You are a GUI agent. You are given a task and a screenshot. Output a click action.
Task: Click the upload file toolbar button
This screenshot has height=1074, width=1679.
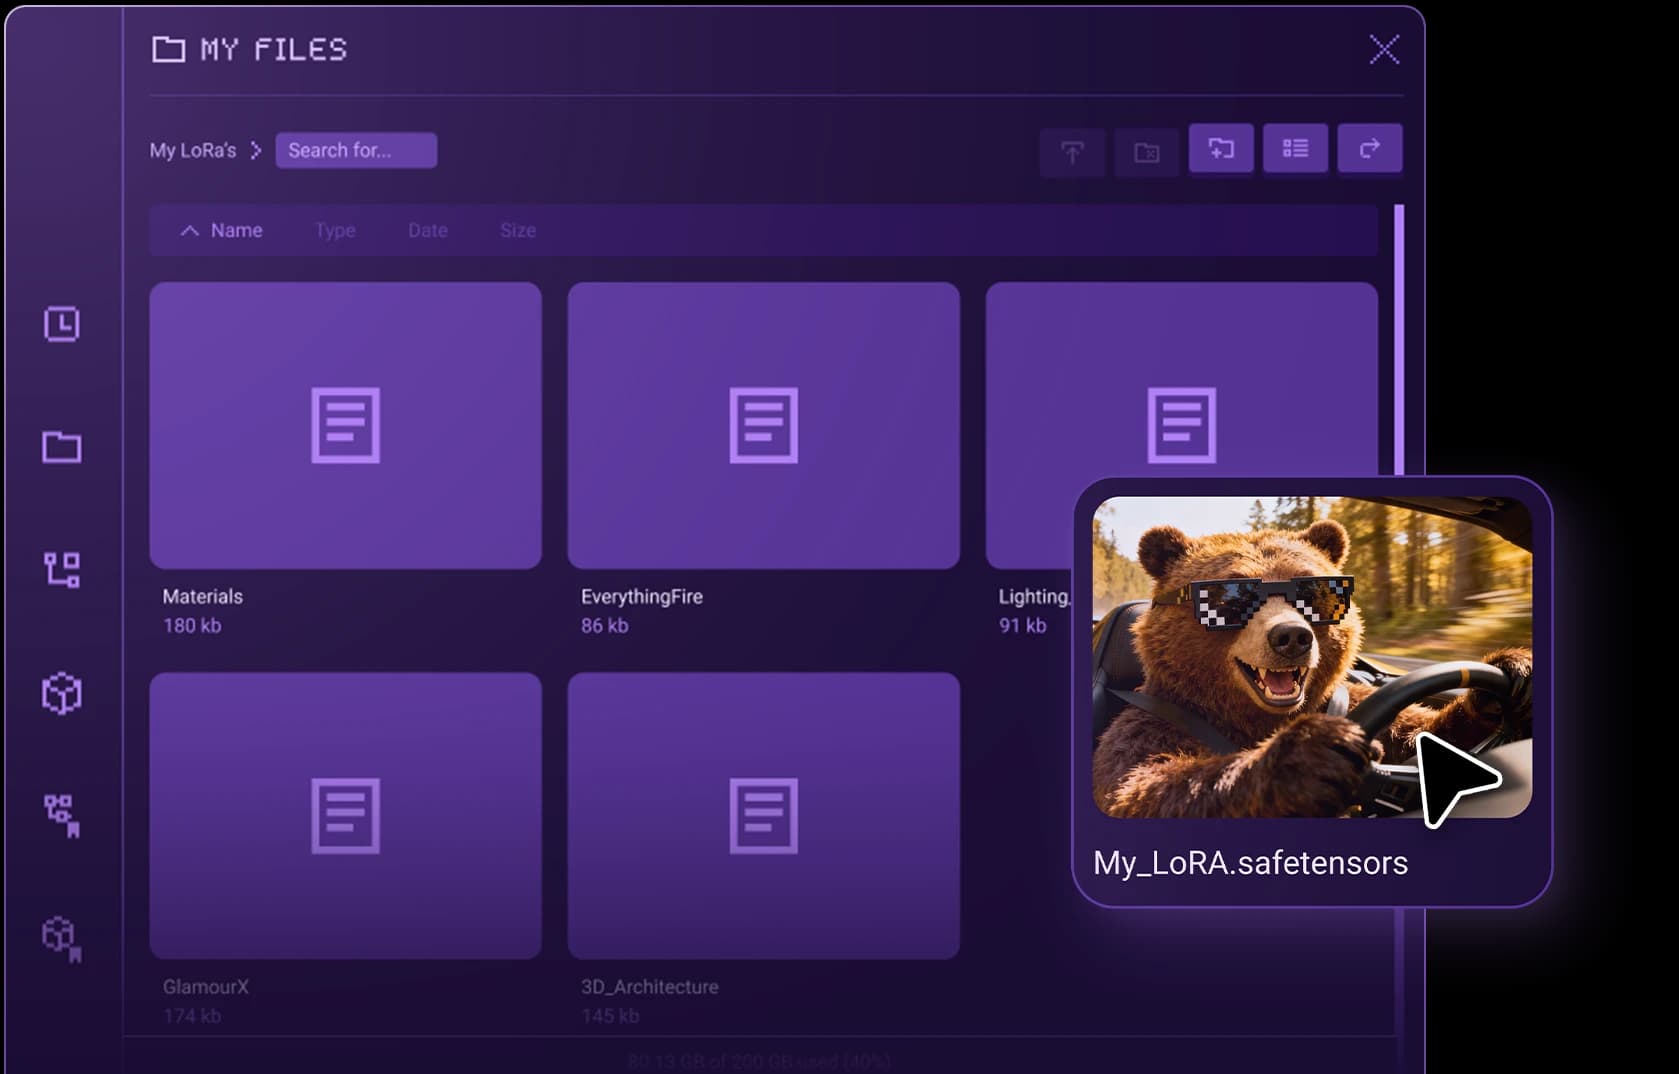1072,152
